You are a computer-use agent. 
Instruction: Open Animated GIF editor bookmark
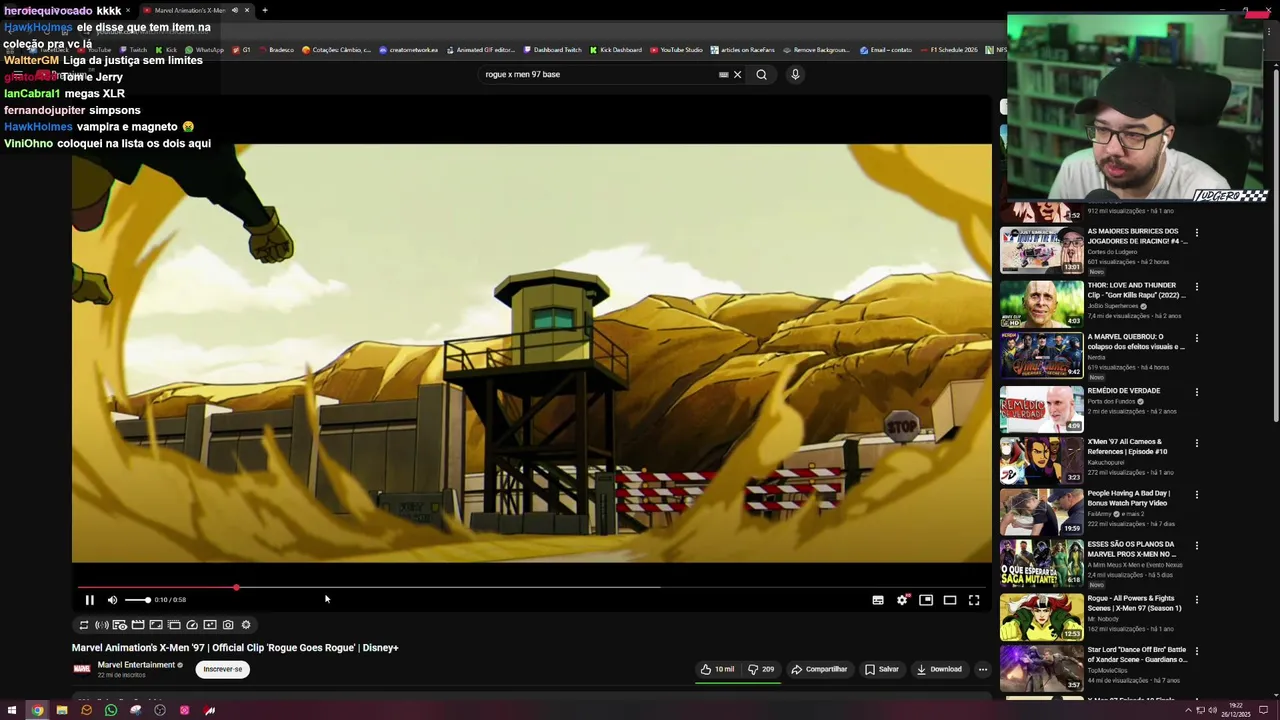481,49
